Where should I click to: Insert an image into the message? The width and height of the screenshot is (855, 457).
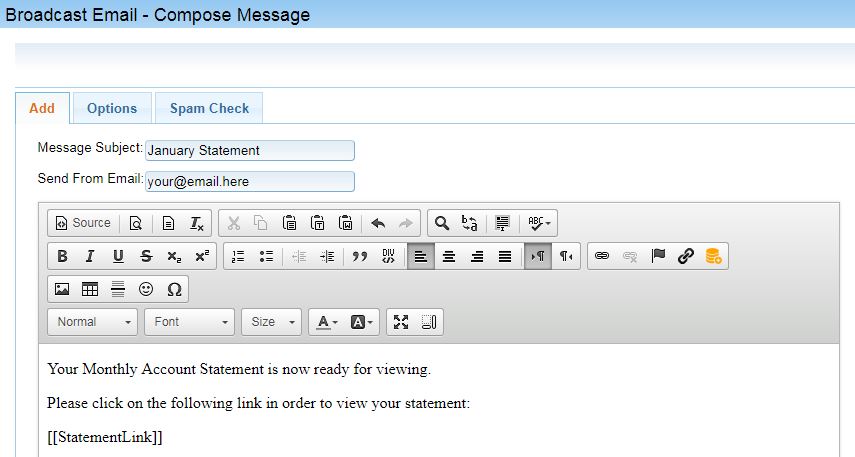(x=62, y=289)
